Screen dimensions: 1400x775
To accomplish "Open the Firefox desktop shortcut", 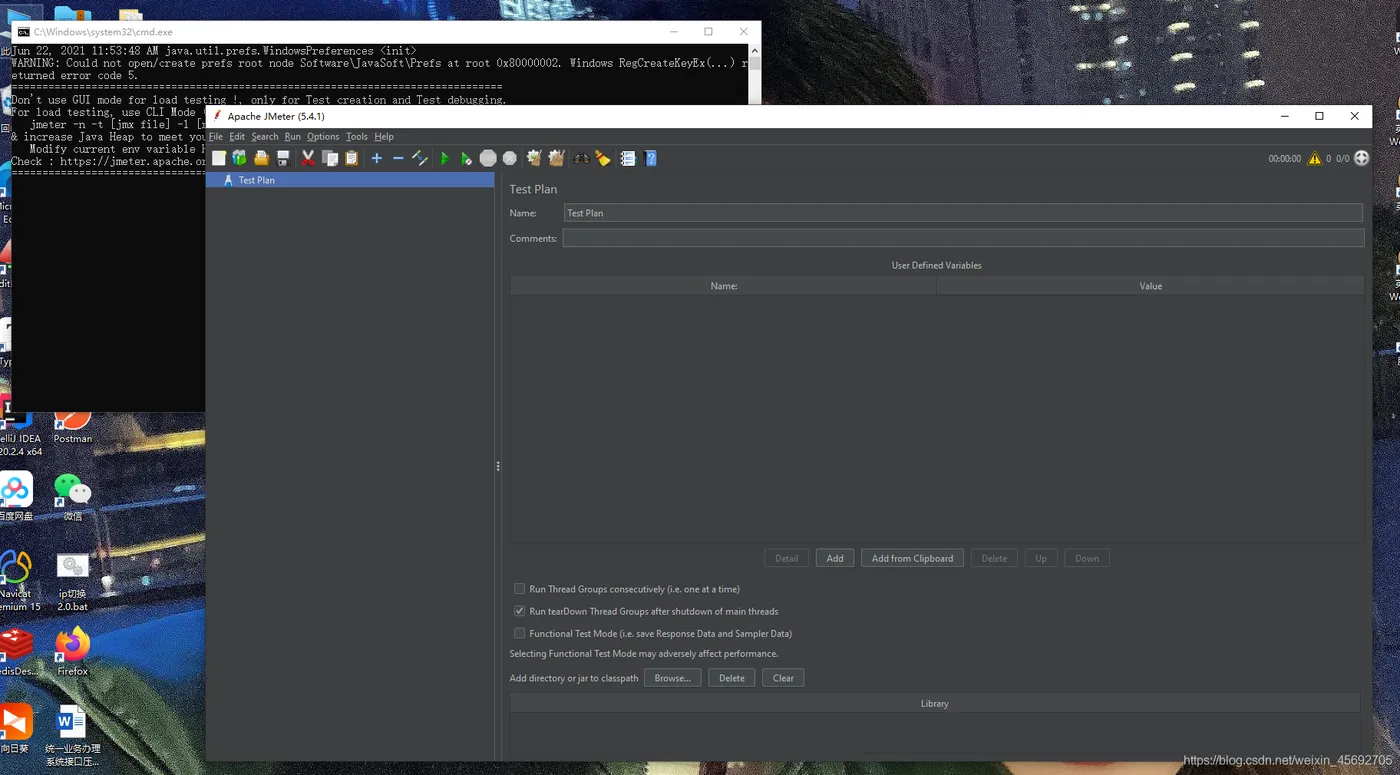I will point(72,652).
